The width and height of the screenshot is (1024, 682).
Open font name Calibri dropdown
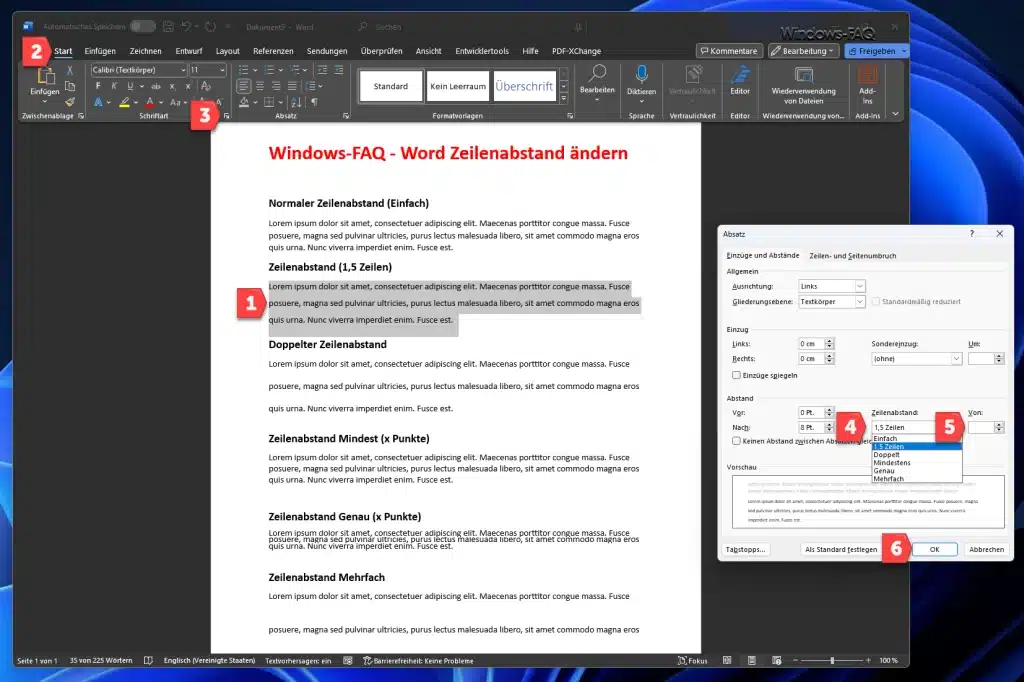click(183, 70)
